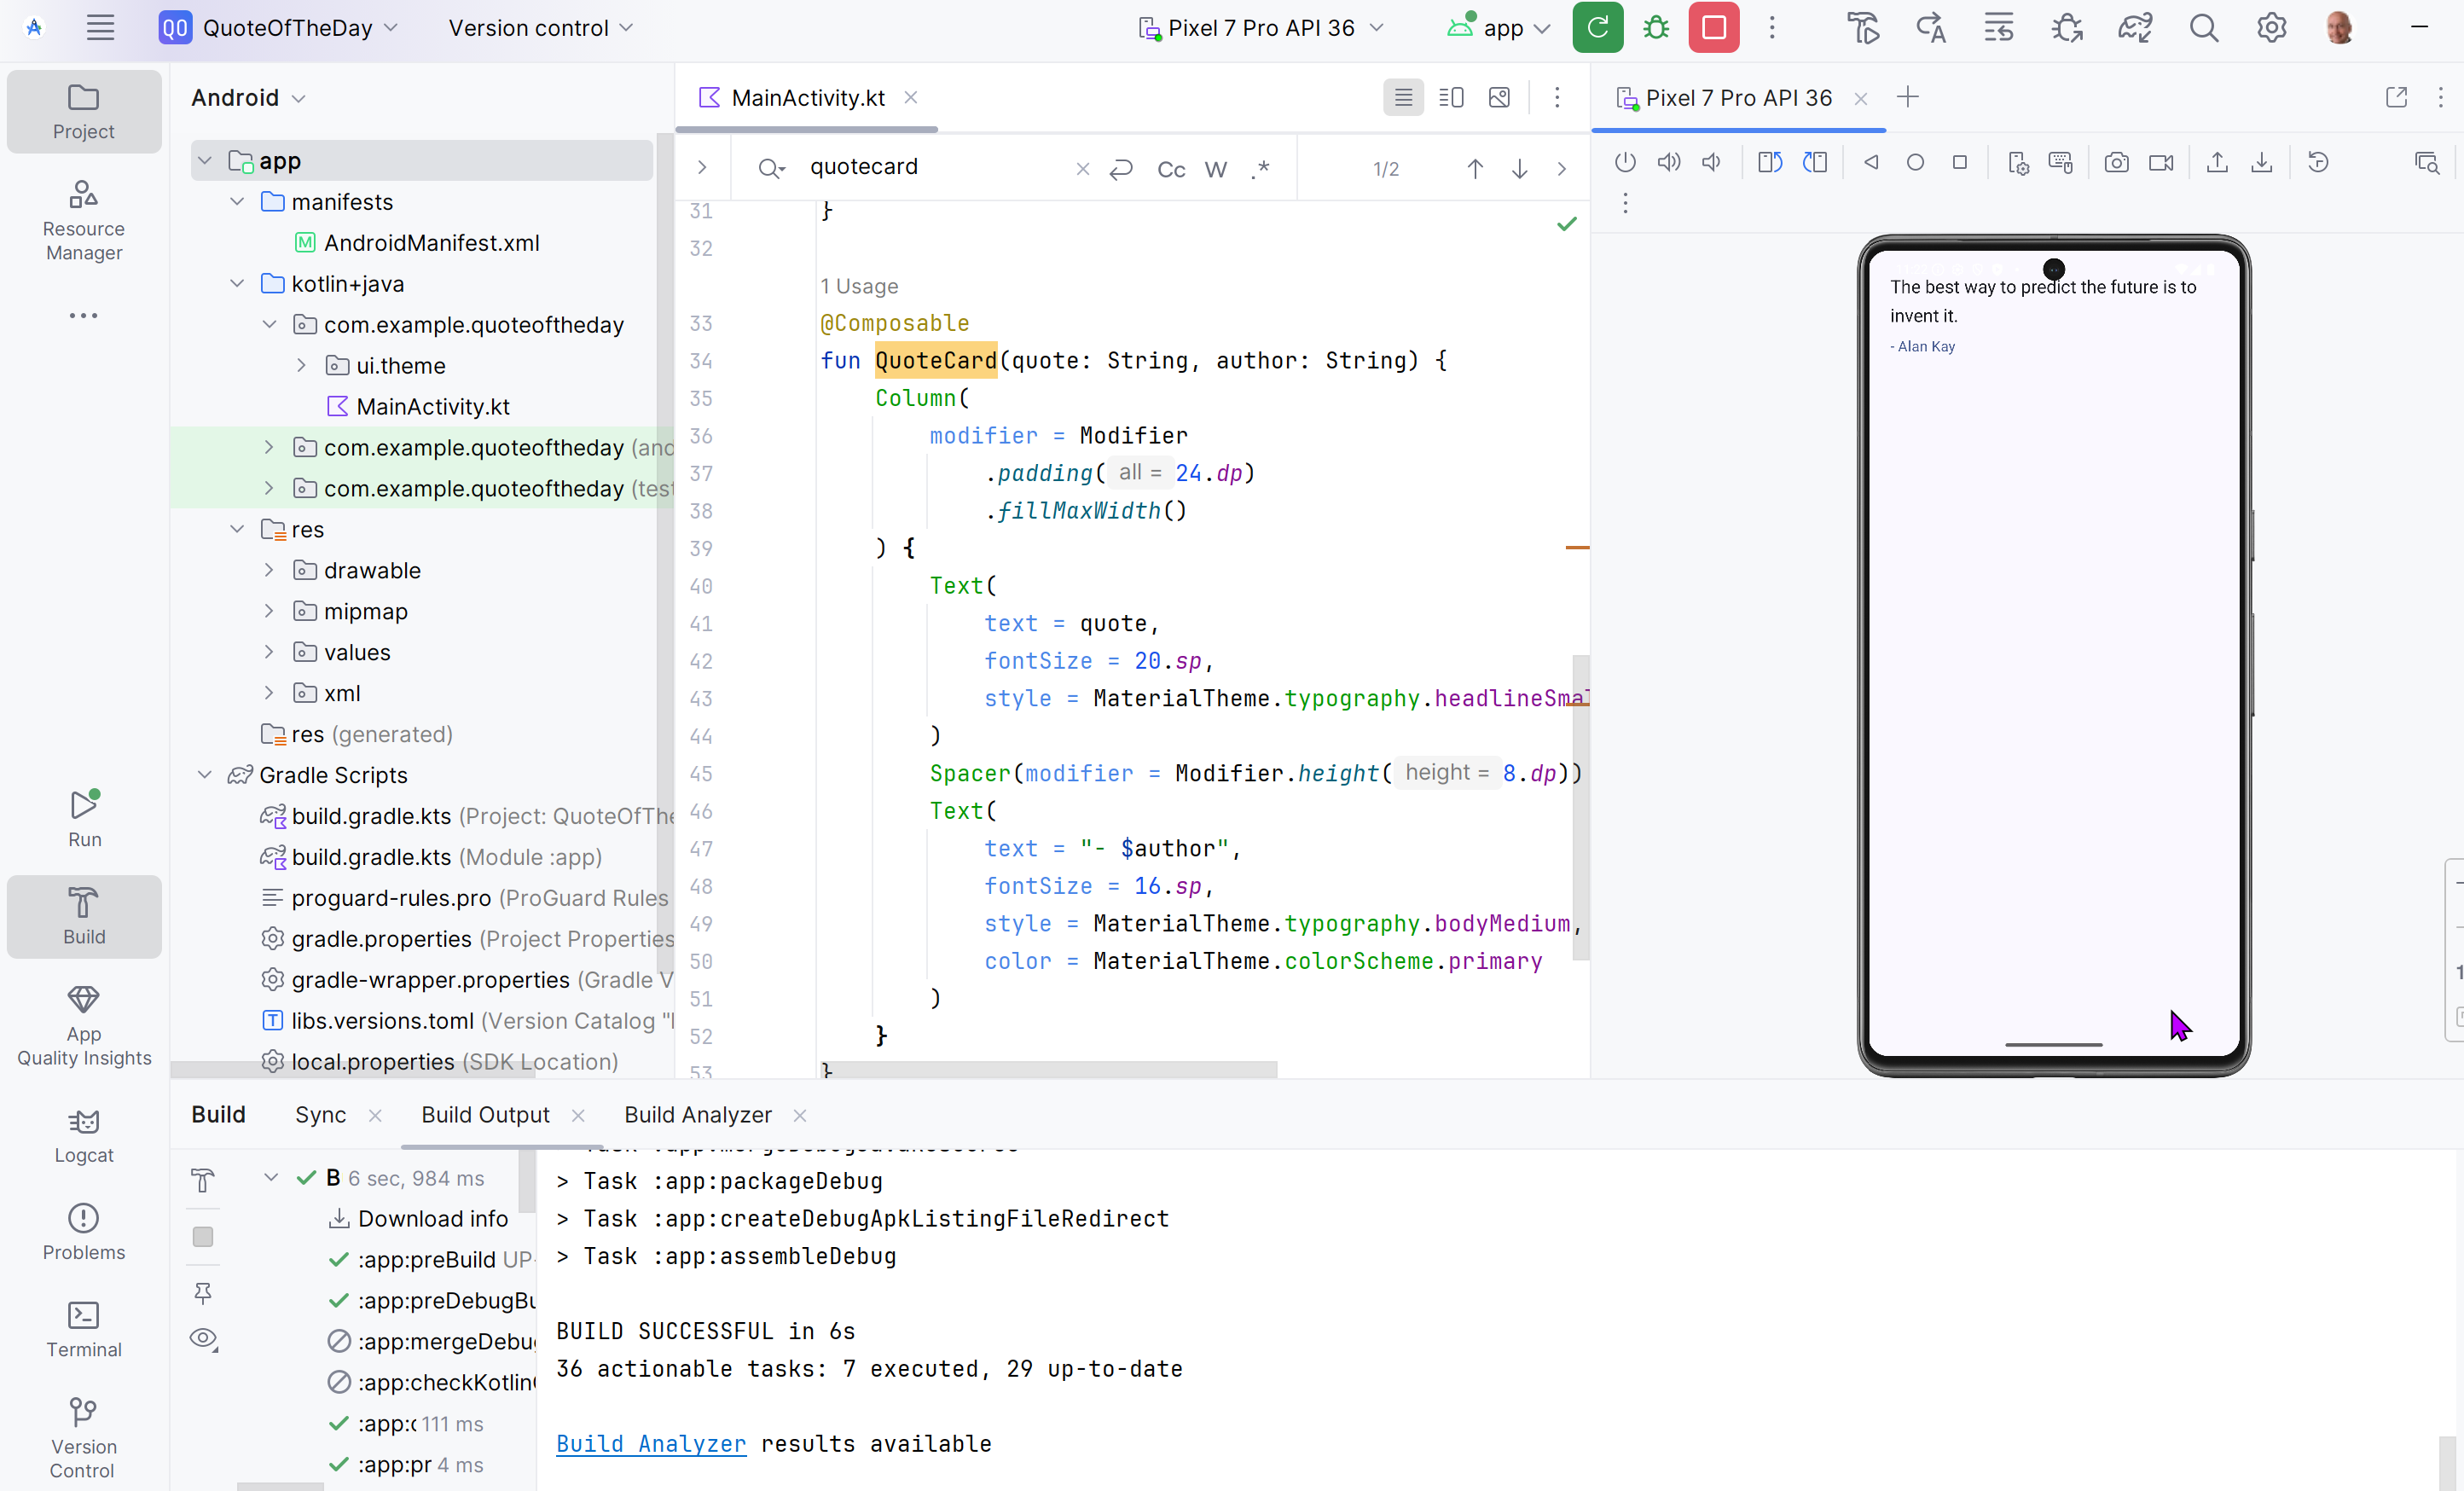This screenshot has width=2464, height=1491.
Task: Open Pixel 7 Pro API 36 device dropdown
Action: (1260, 28)
